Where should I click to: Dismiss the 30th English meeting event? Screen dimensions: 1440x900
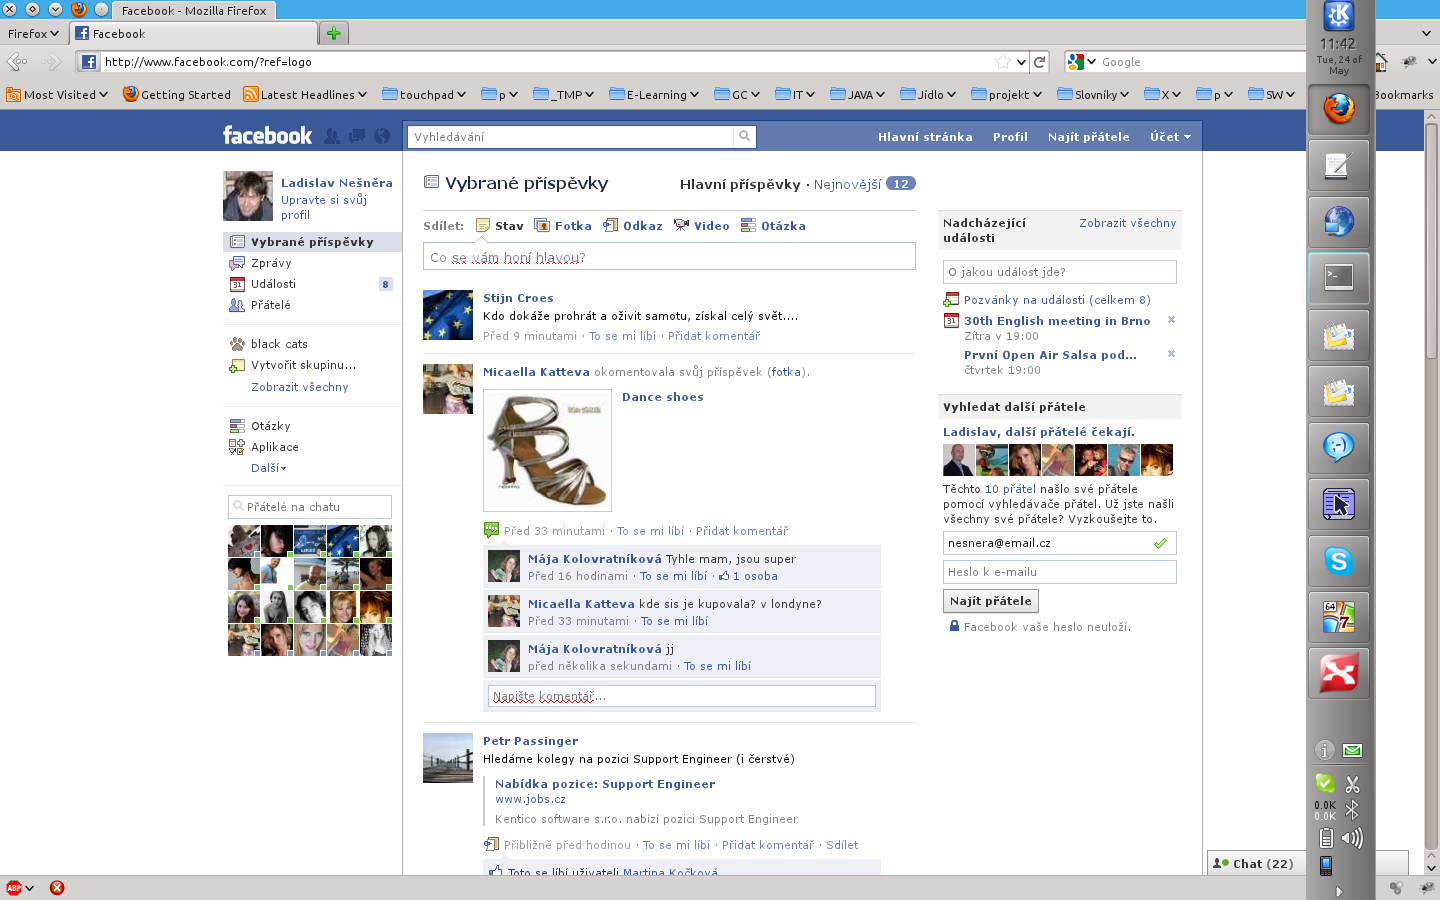tap(1171, 320)
